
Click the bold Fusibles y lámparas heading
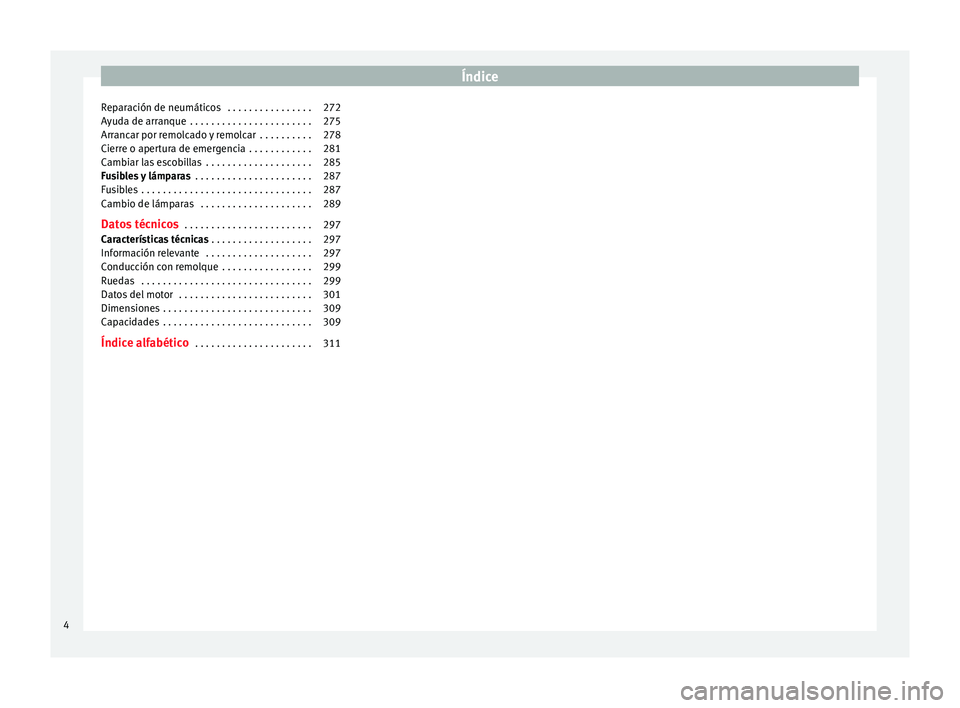pos(146,176)
